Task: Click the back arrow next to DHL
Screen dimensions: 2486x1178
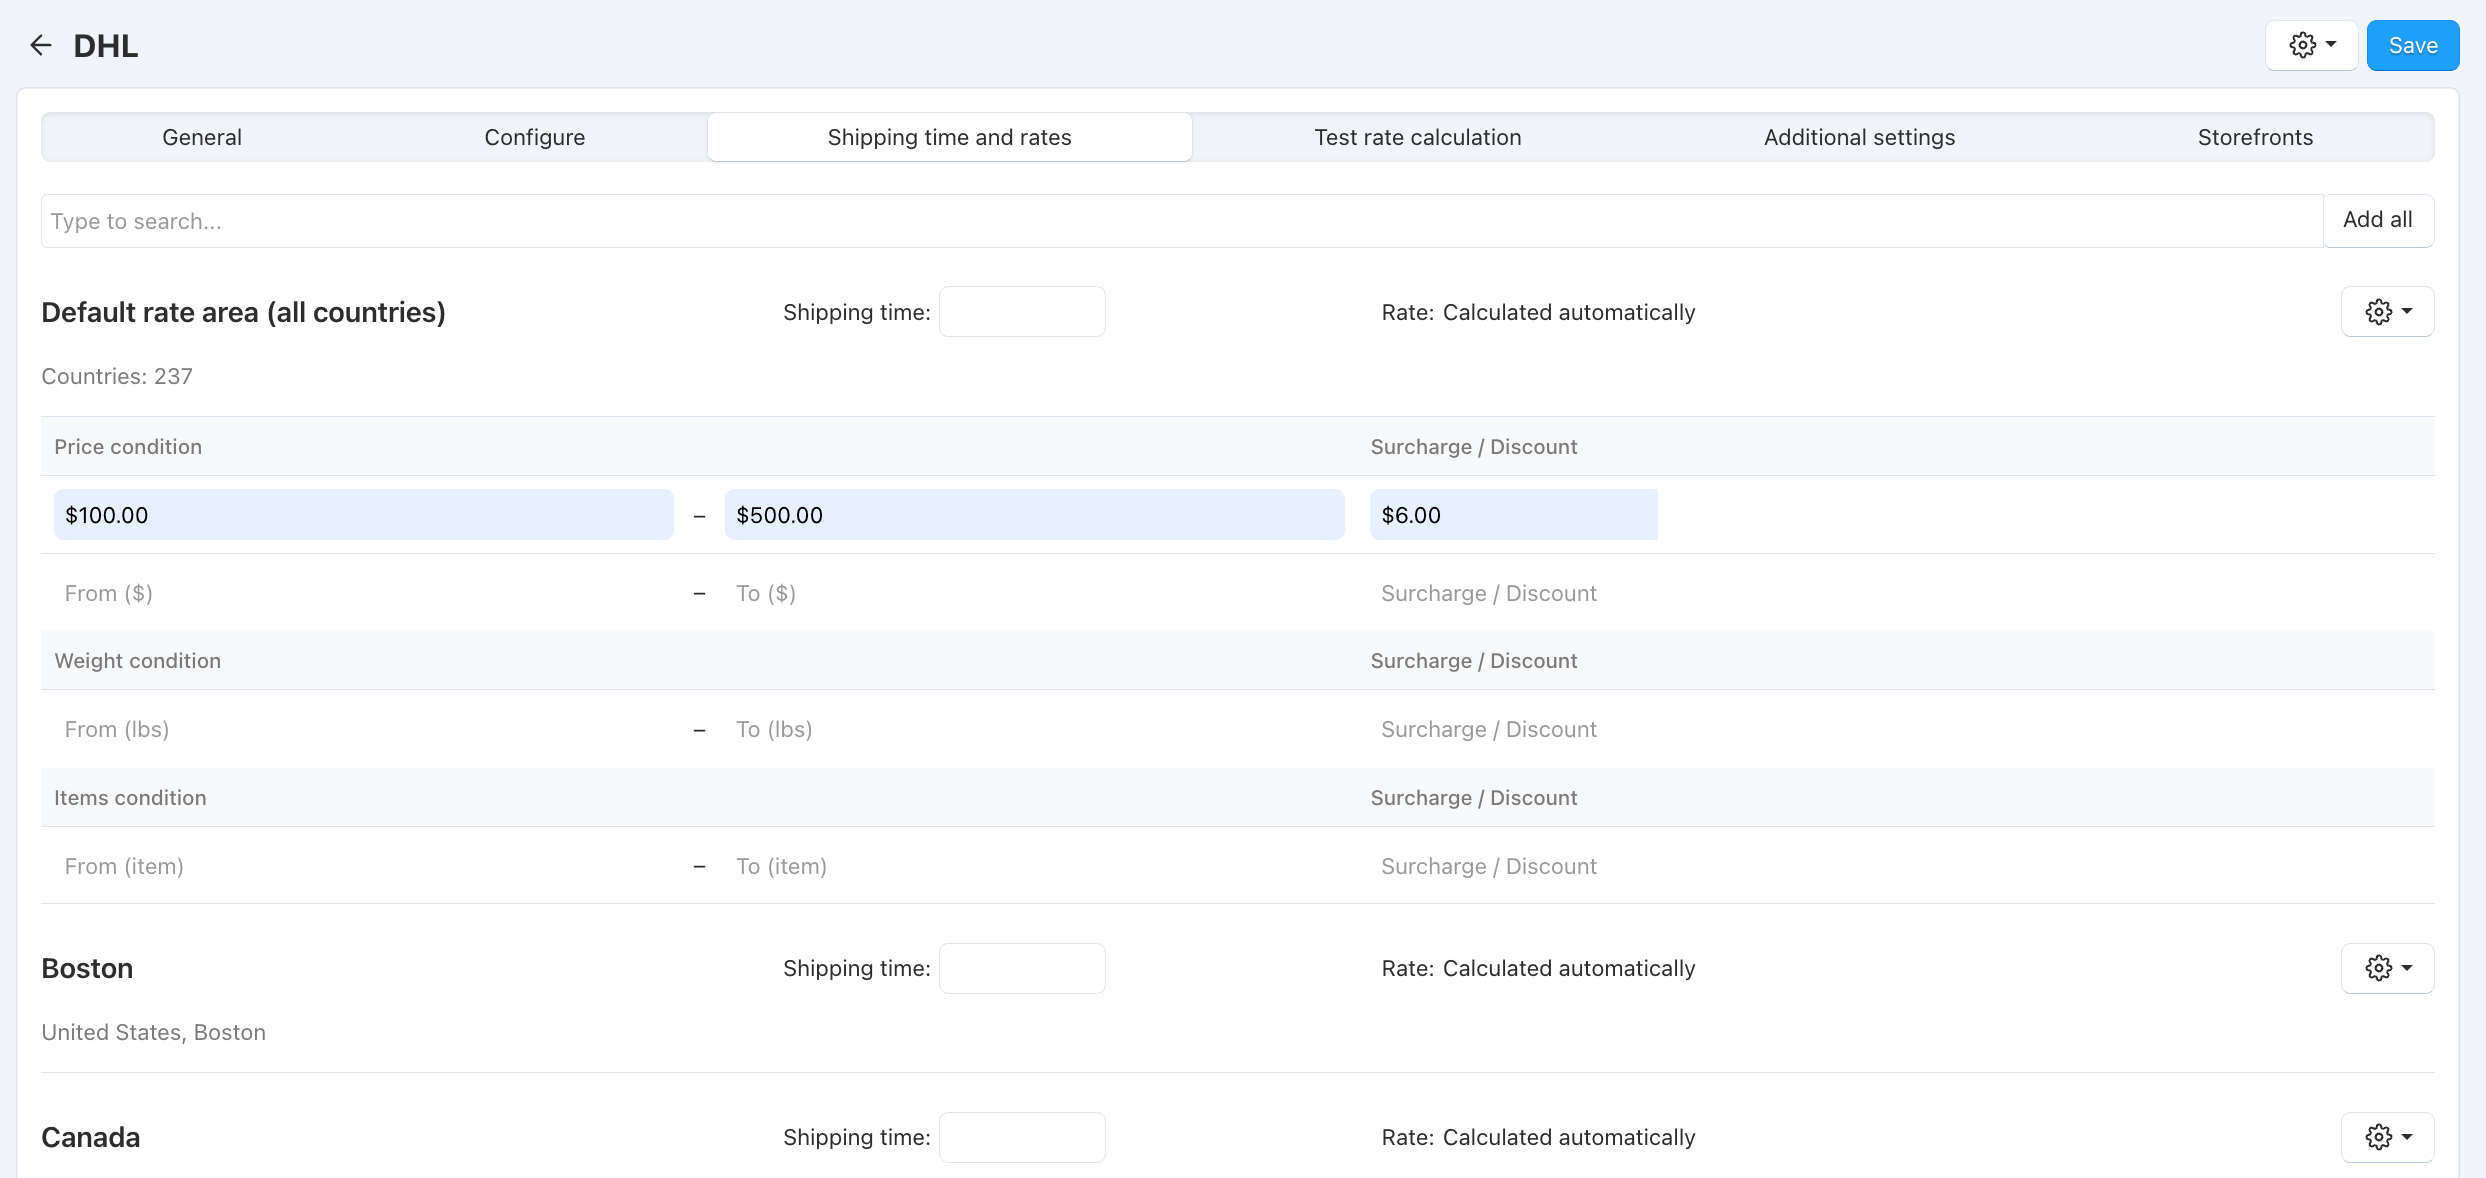Action: [x=40, y=45]
